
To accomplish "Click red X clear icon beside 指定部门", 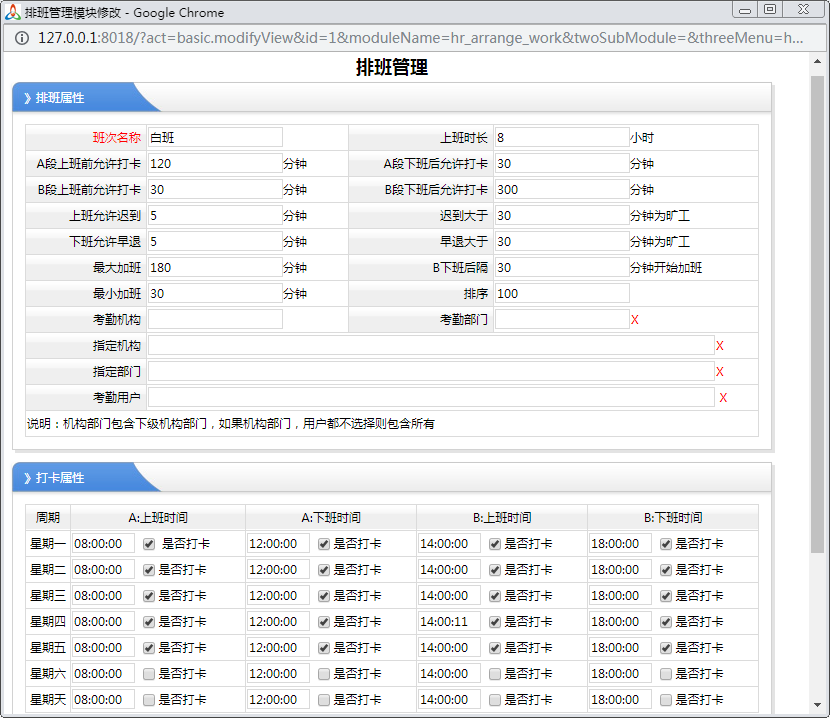I will point(720,372).
